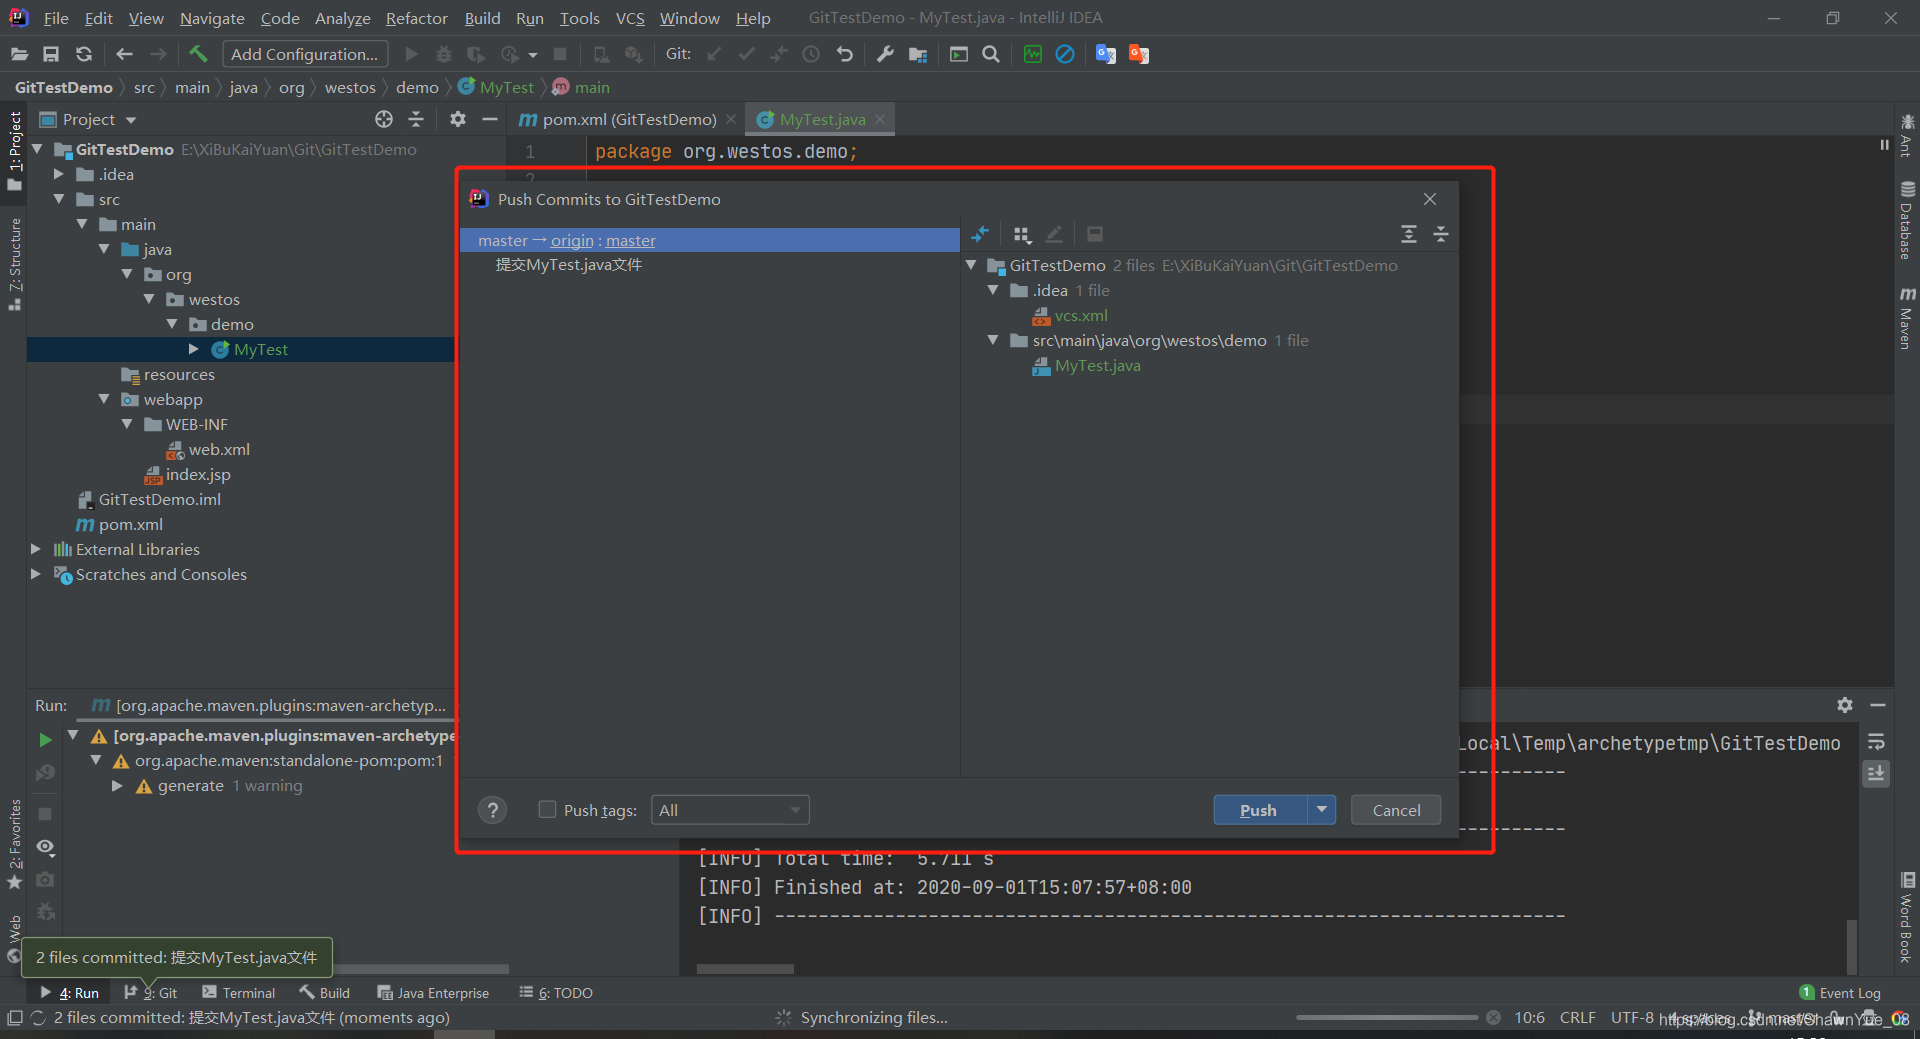Expand External Libraries node
Image resolution: width=1920 pixels, height=1039 pixels.
click(x=36, y=549)
